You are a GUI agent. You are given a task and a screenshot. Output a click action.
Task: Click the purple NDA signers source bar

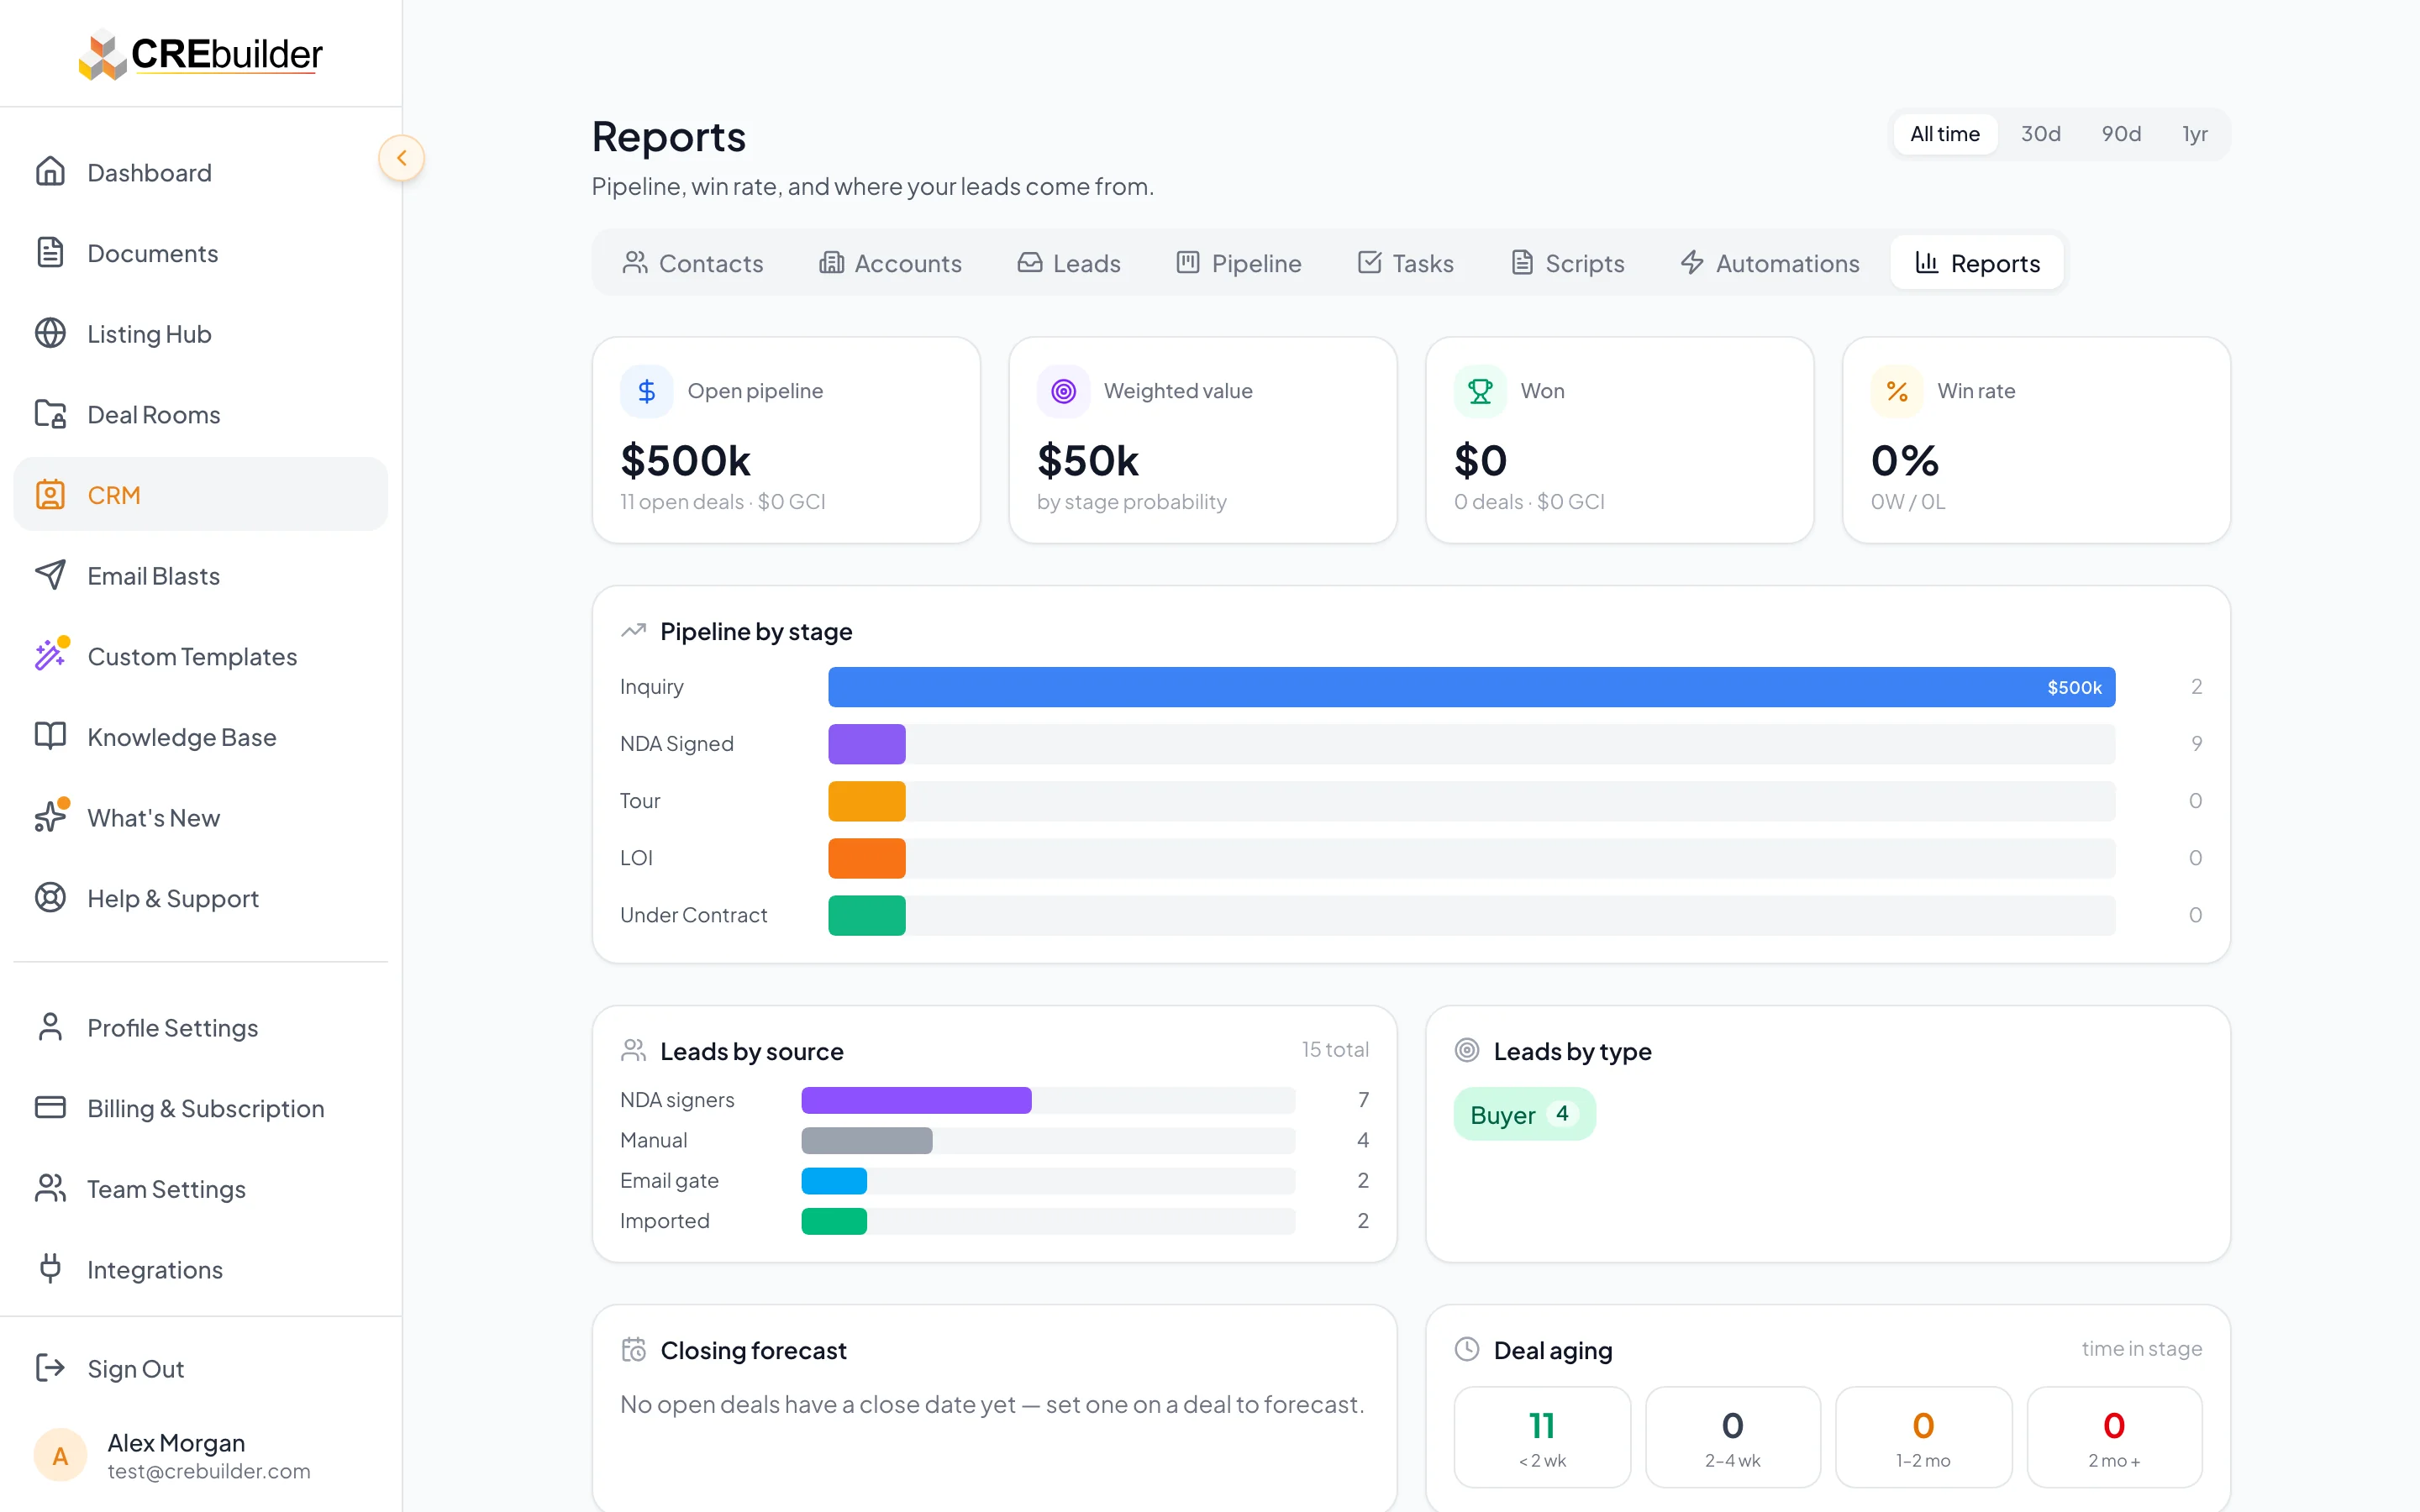[x=916, y=1100]
